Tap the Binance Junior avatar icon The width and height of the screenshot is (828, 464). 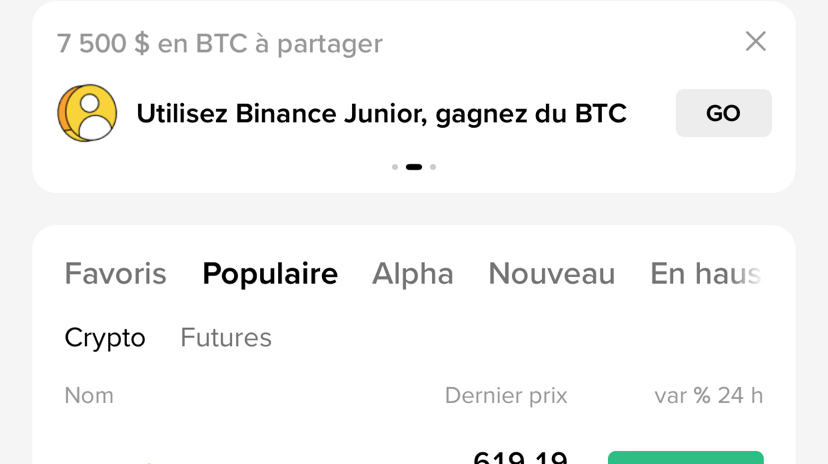(x=87, y=113)
